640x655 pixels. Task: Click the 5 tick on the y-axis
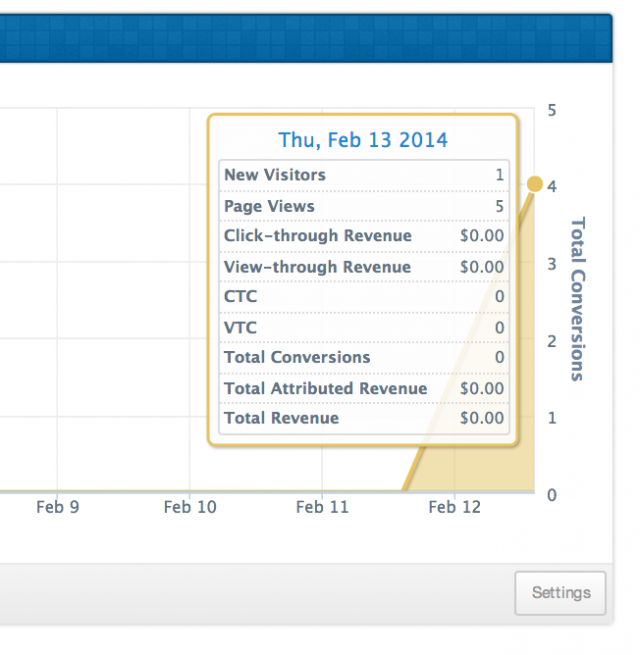(x=553, y=110)
